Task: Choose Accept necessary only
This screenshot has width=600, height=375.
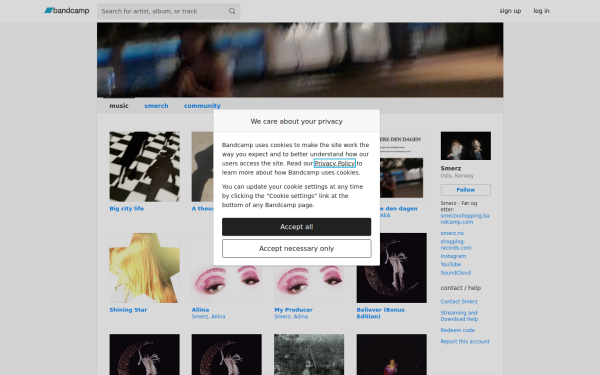Action: click(297, 249)
